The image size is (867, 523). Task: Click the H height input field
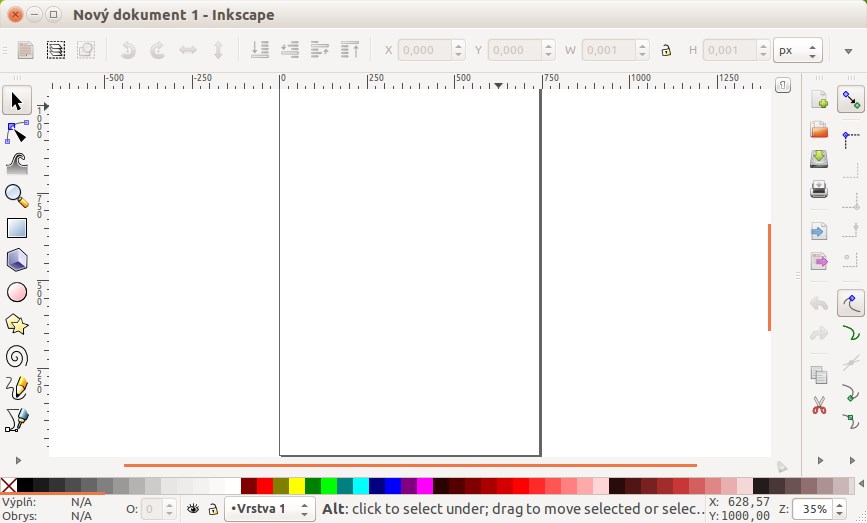click(x=729, y=50)
